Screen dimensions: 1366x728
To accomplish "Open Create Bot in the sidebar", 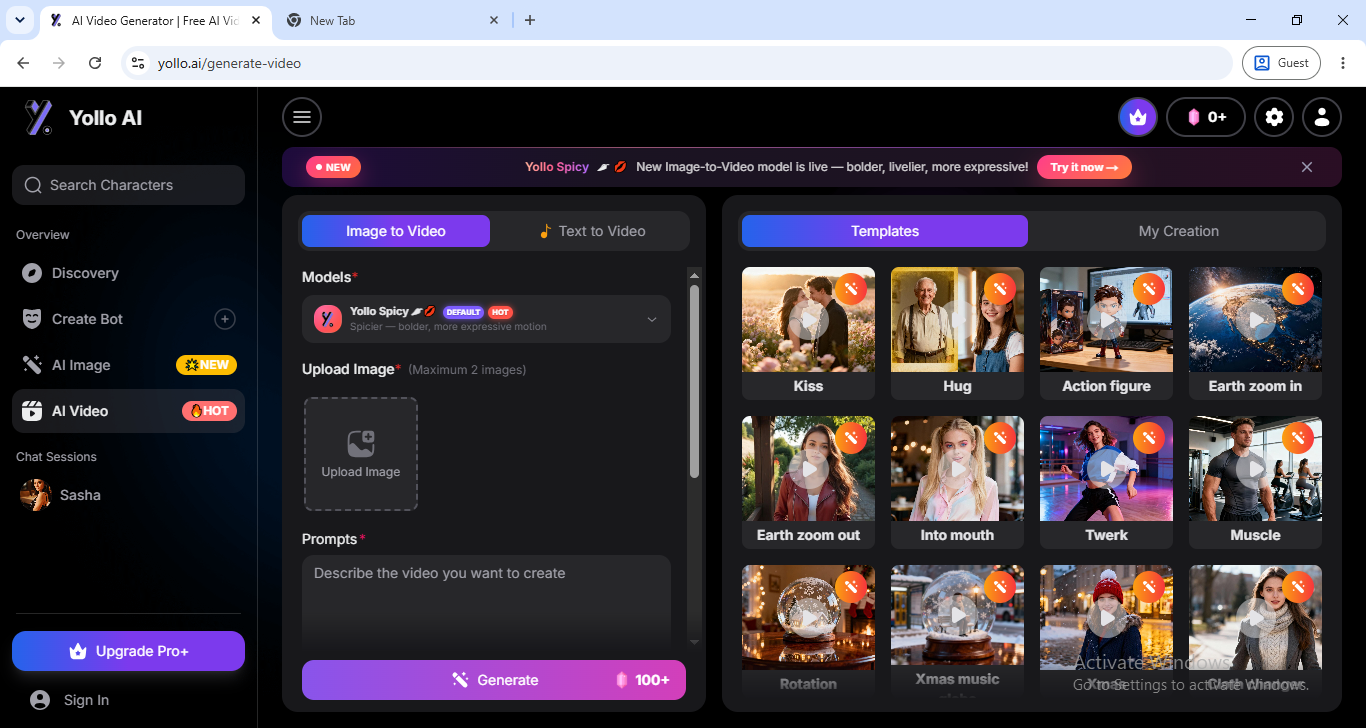I will 128,319.
